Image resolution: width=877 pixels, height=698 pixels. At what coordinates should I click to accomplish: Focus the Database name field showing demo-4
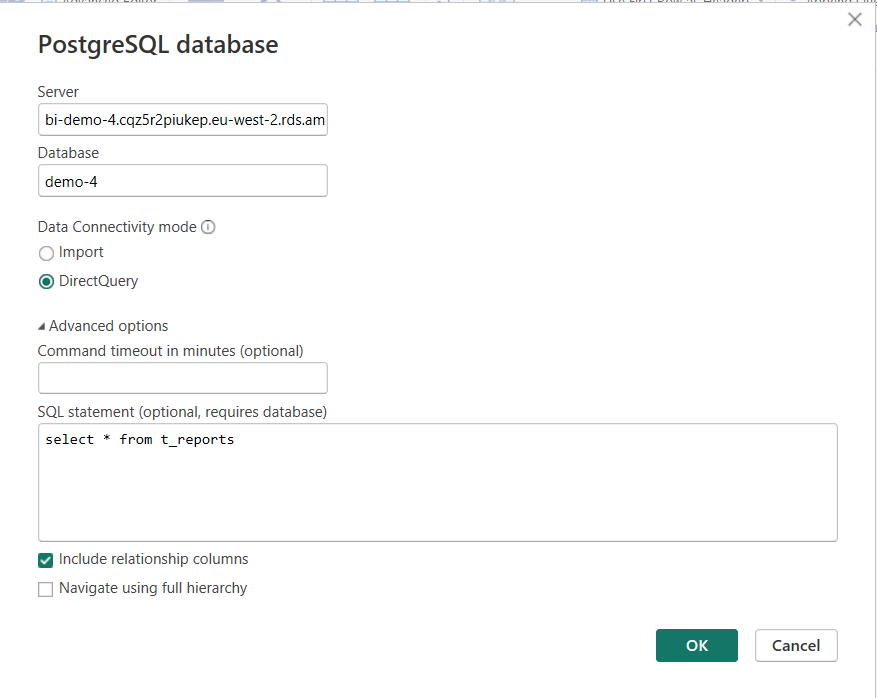point(182,181)
